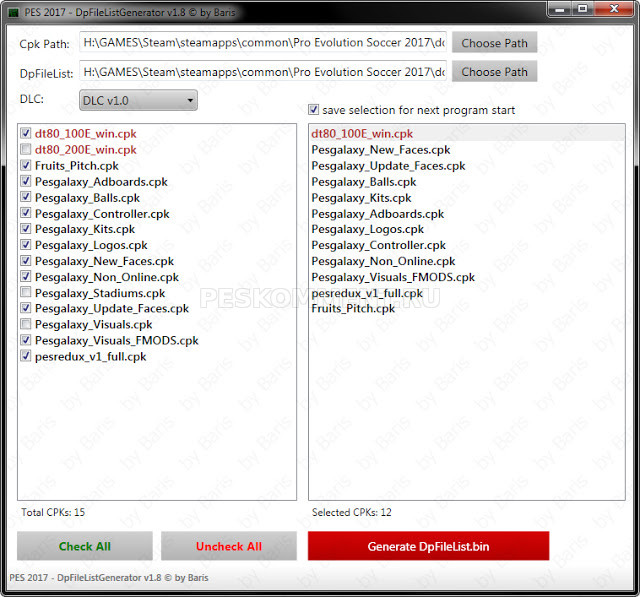Click the Check All button
The height and width of the screenshot is (597, 640).
coord(84,546)
